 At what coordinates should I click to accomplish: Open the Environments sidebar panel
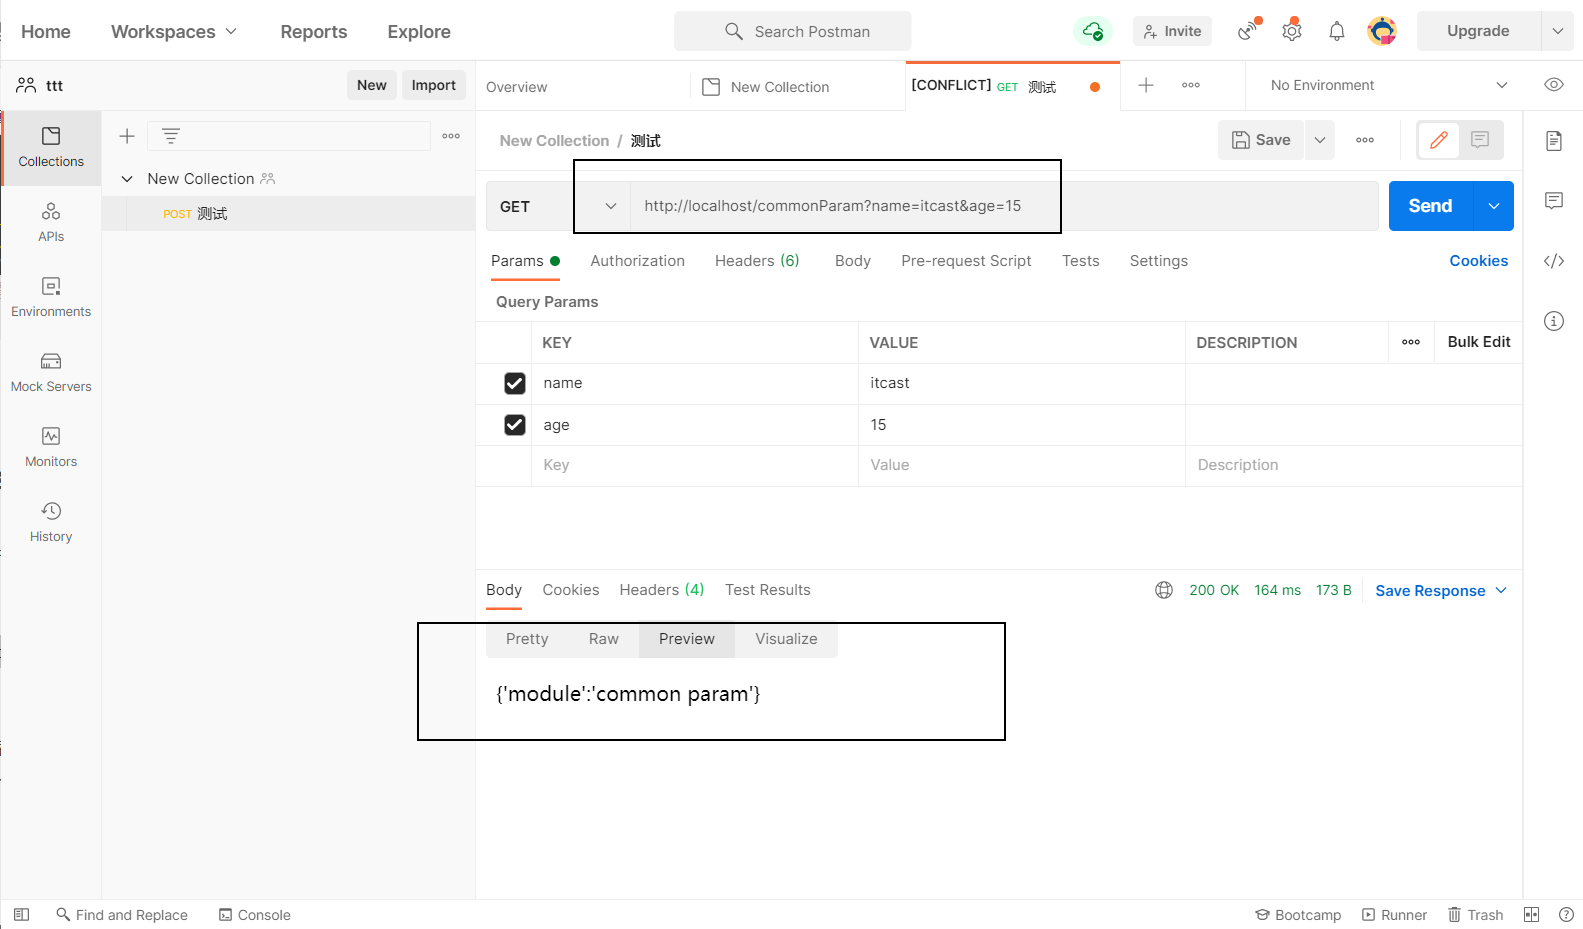(x=51, y=297)
